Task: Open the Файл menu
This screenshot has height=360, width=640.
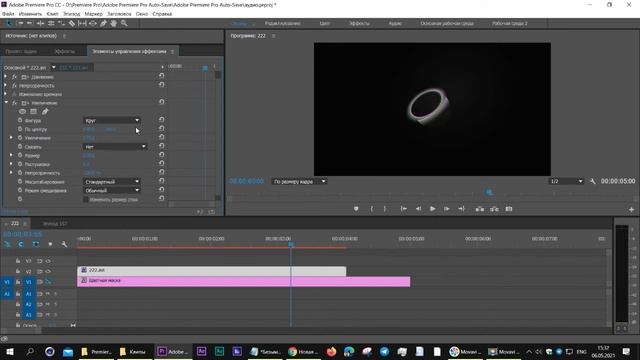Action: [8, 14]
